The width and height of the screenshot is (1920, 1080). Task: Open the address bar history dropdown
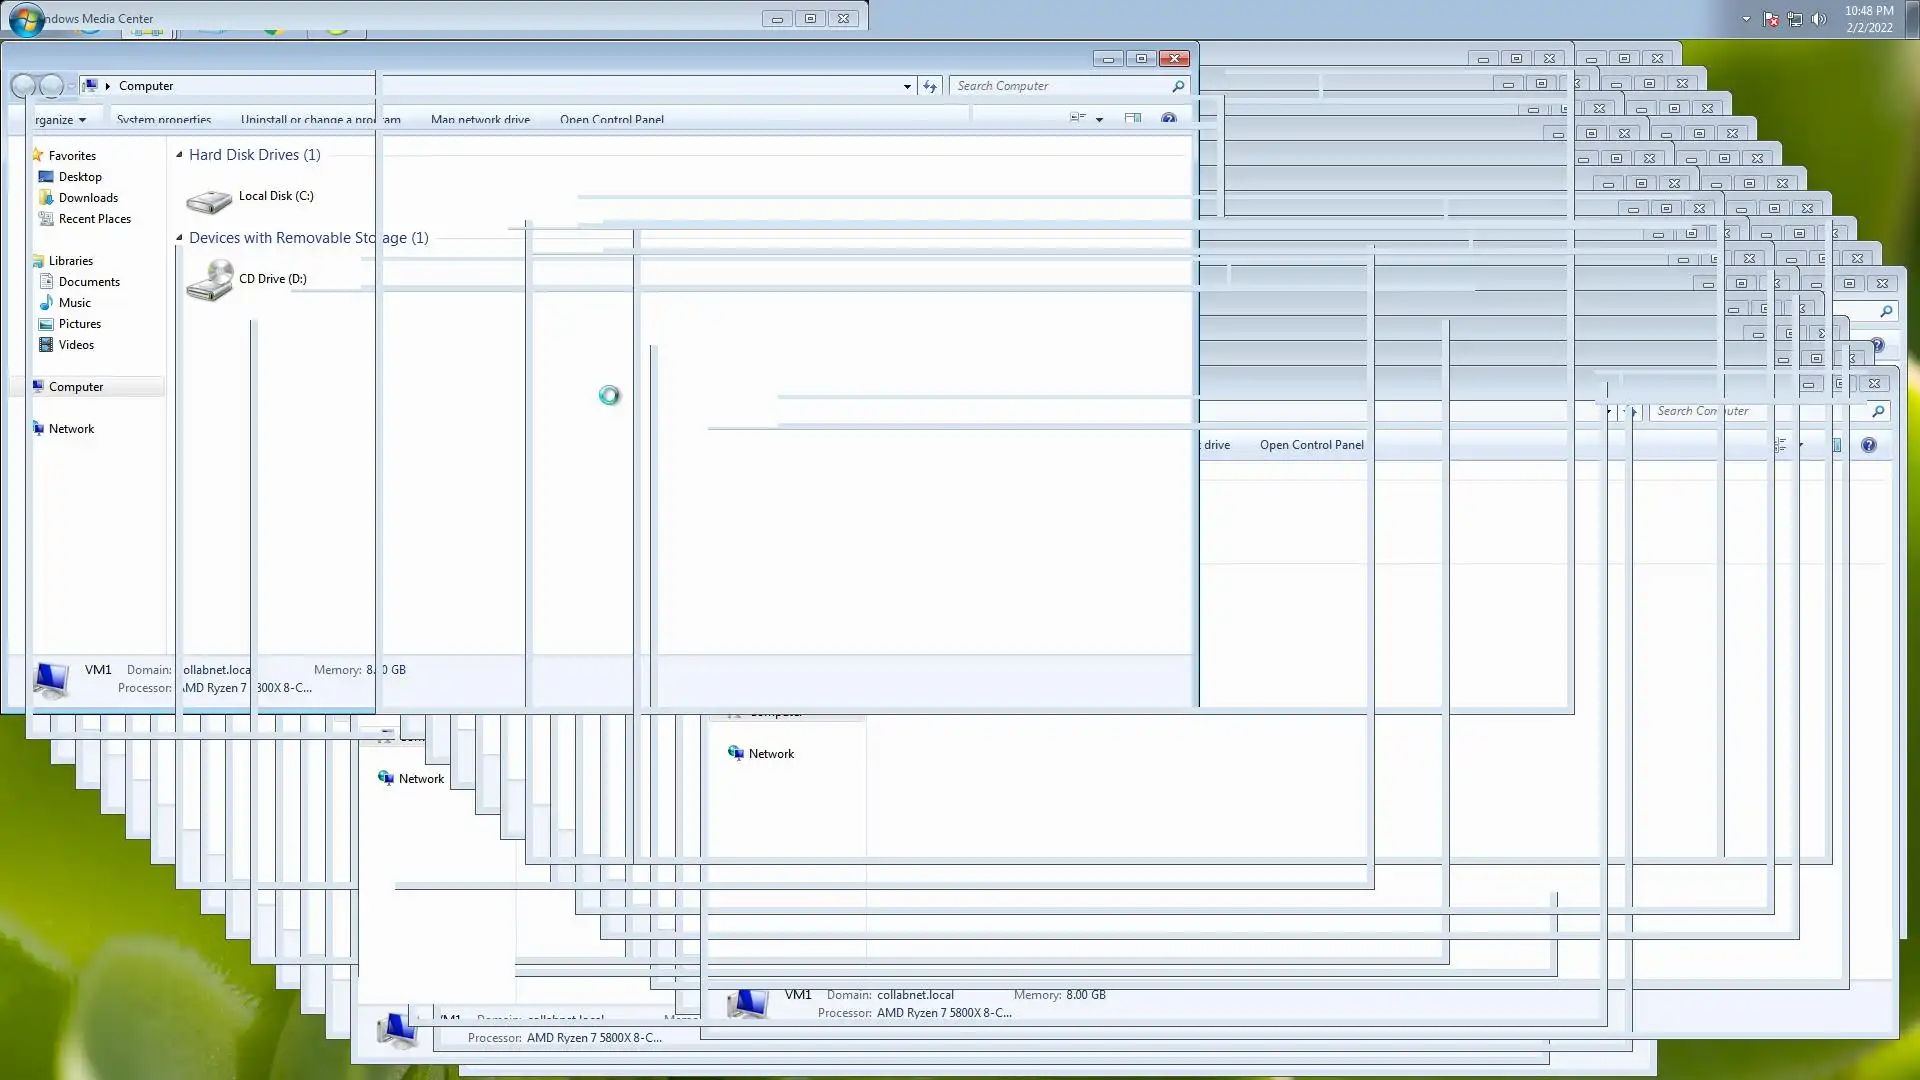coord(907,86)
